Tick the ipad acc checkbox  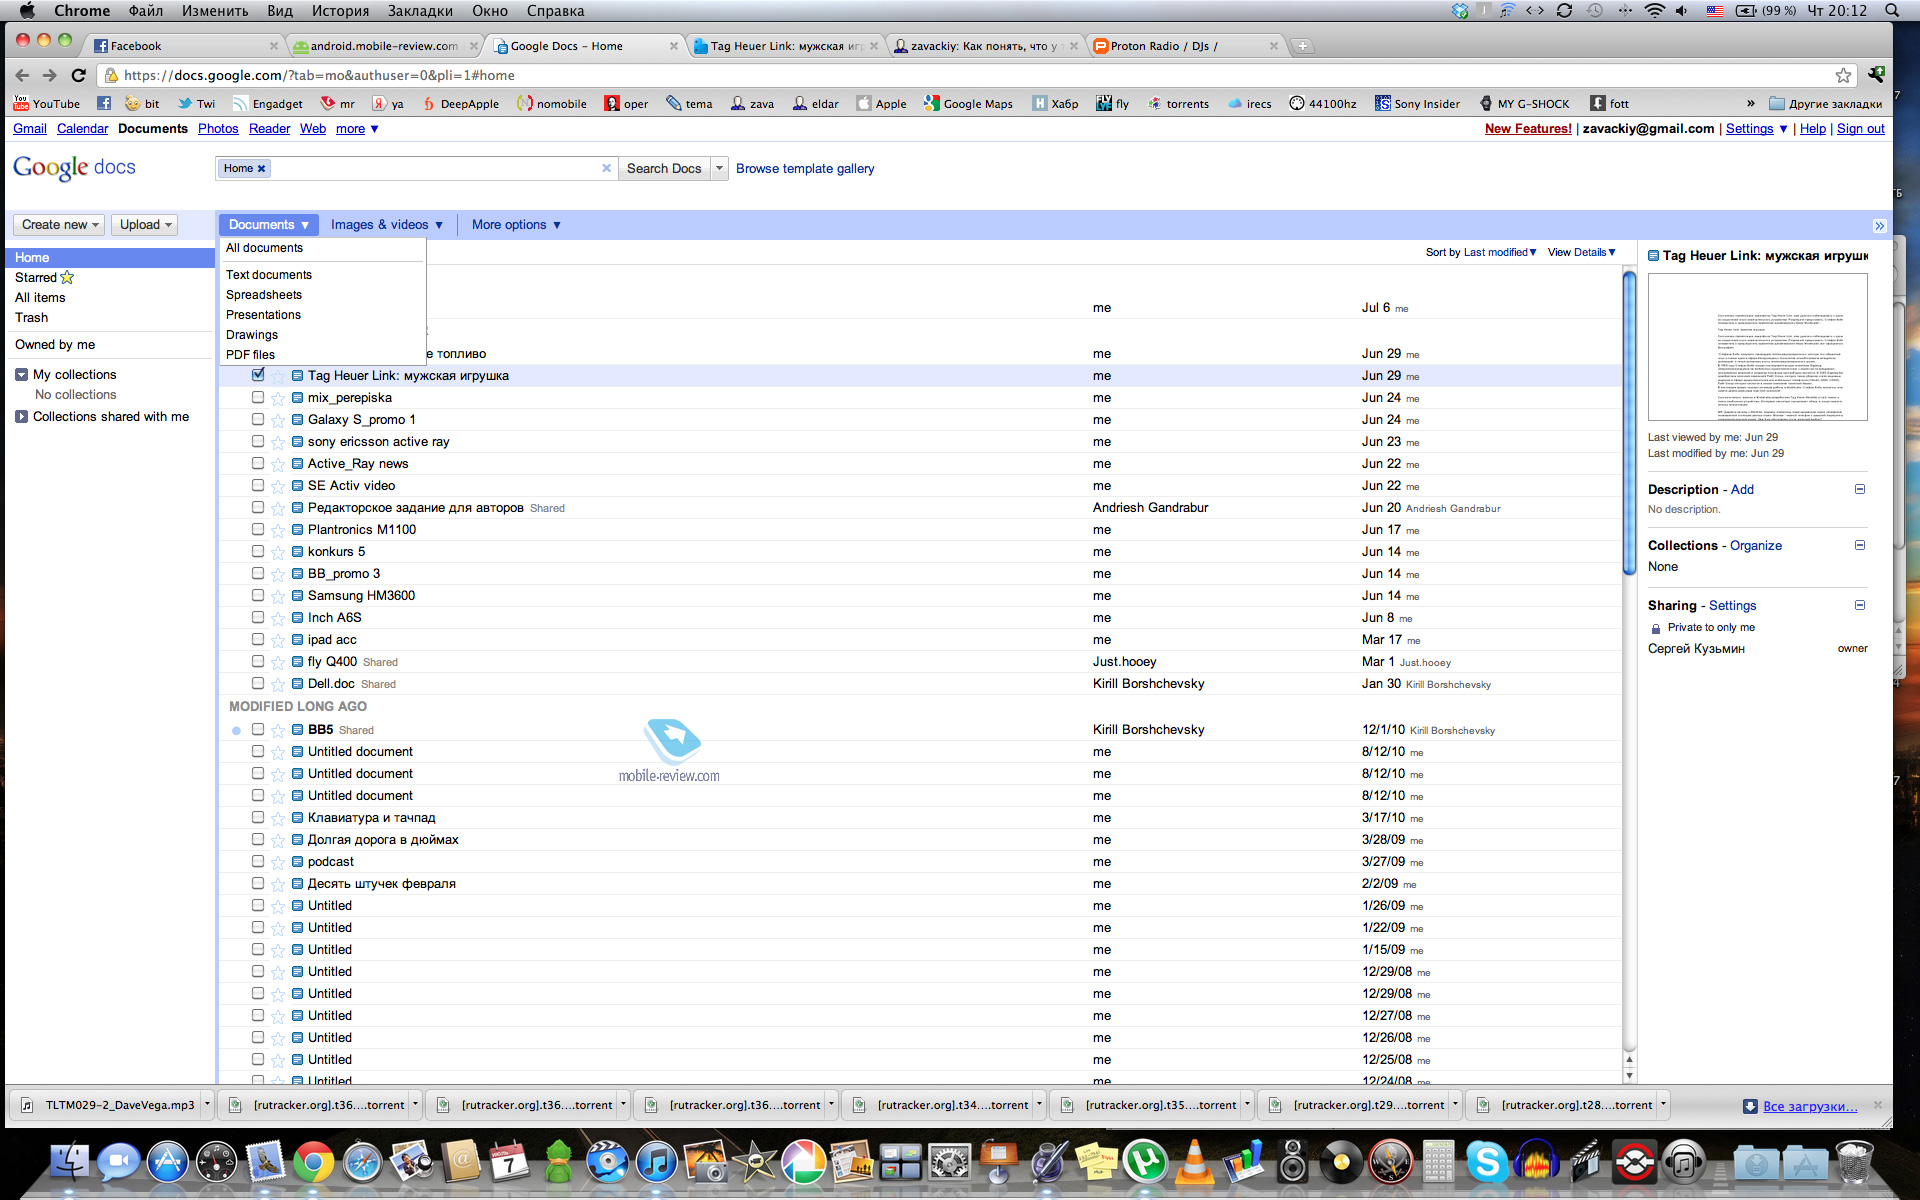pos(258,639)
